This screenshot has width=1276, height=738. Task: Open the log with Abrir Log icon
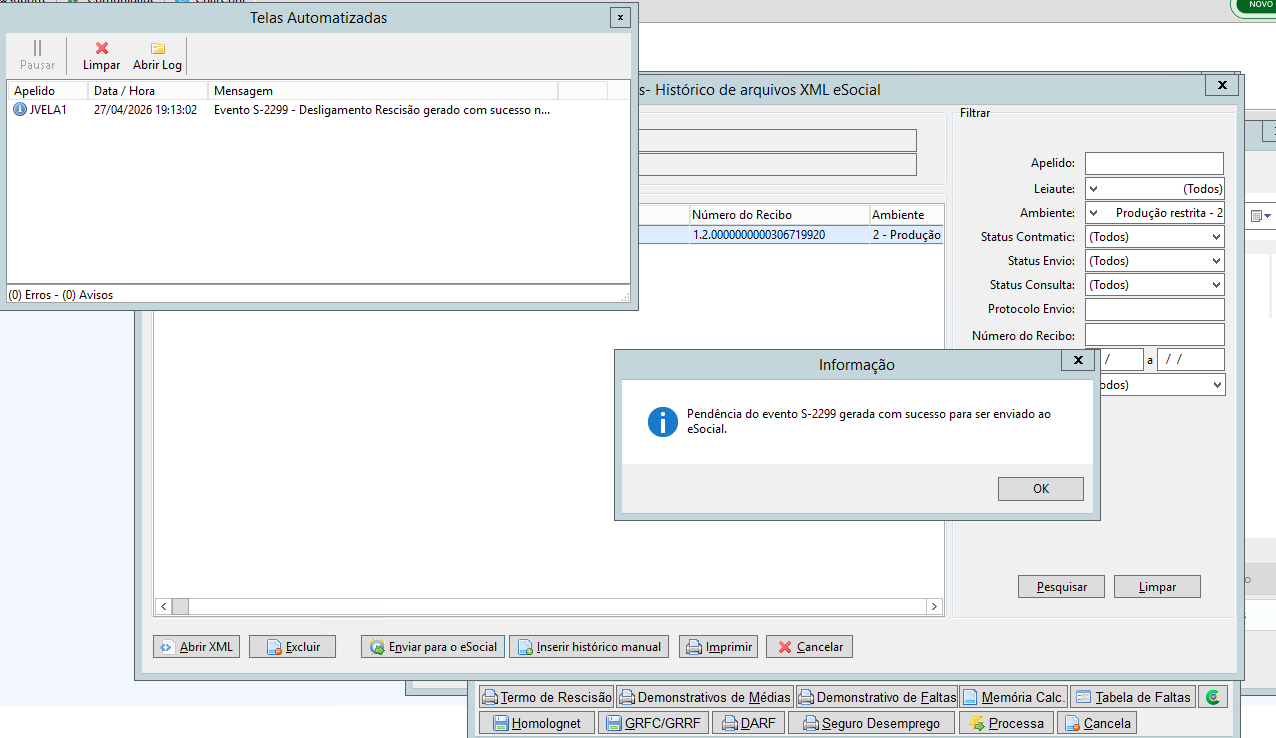[x=158, y=48]
